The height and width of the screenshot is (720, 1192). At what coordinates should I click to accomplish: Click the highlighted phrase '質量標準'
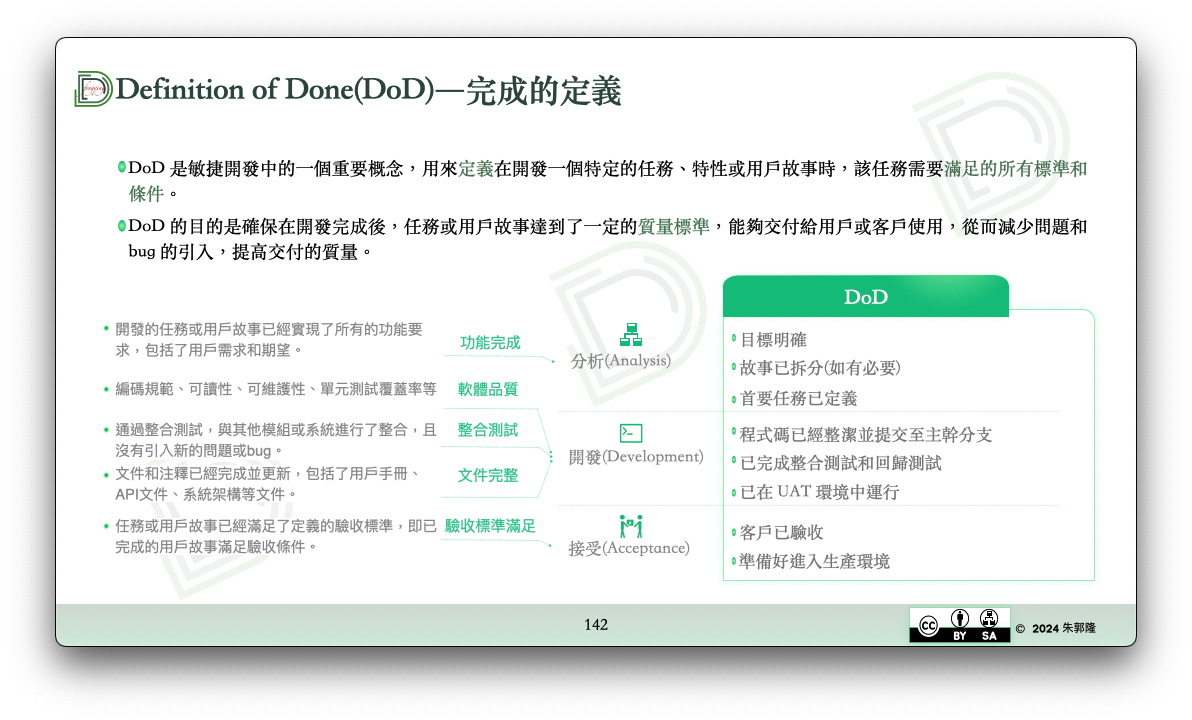(x=674, y=227)
